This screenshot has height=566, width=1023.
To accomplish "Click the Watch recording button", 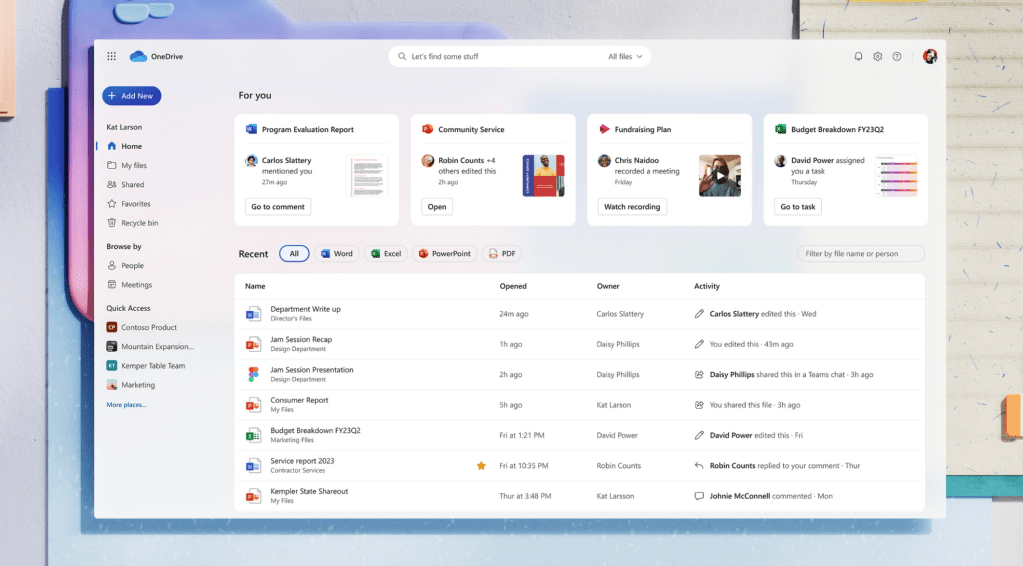I will coord(632,207).
